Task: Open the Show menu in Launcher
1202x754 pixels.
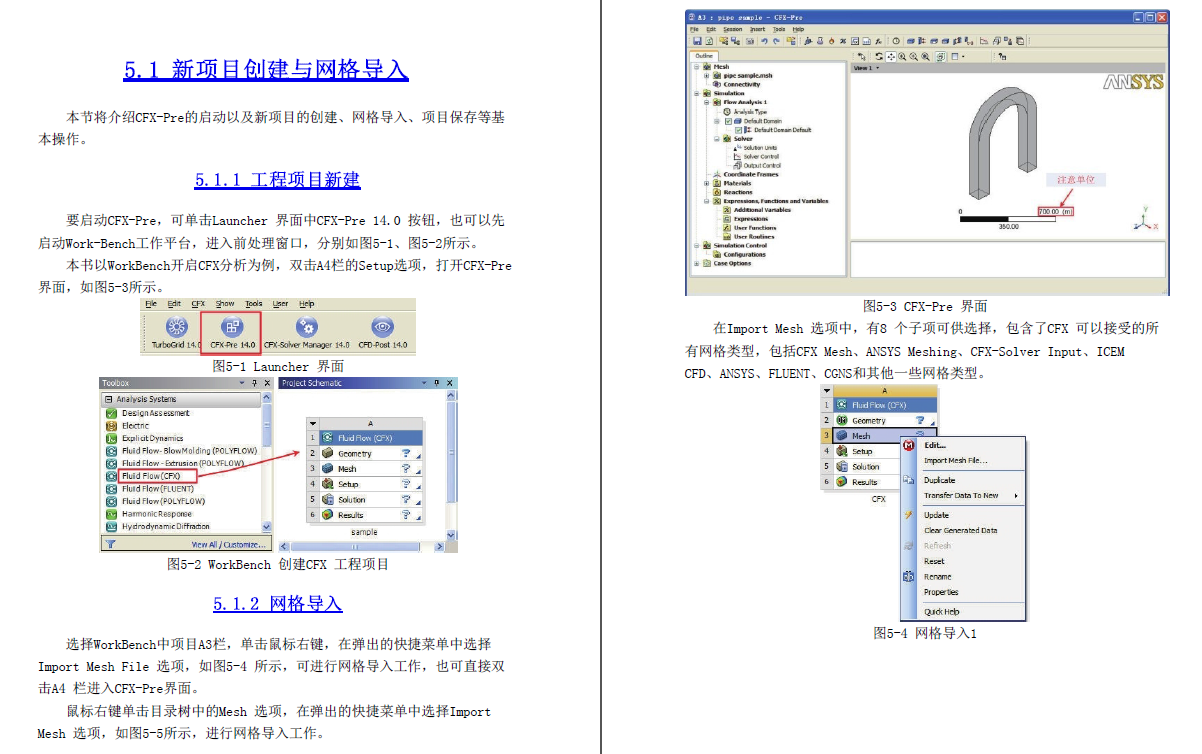Action: point(226,304)
